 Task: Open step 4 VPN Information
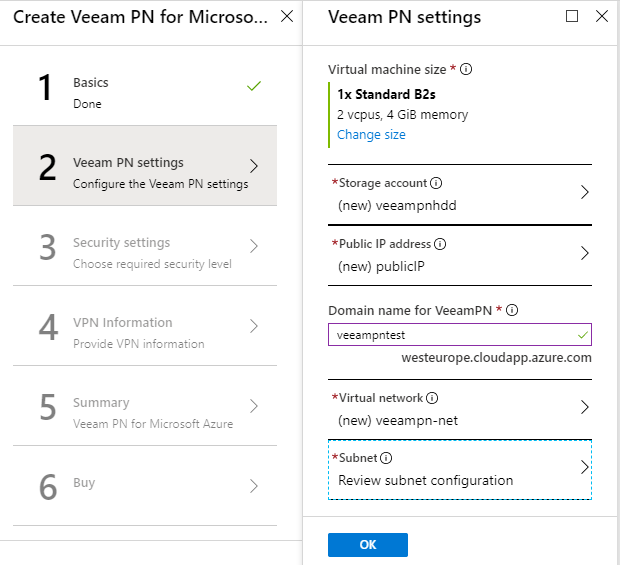[x=145, y=325]
